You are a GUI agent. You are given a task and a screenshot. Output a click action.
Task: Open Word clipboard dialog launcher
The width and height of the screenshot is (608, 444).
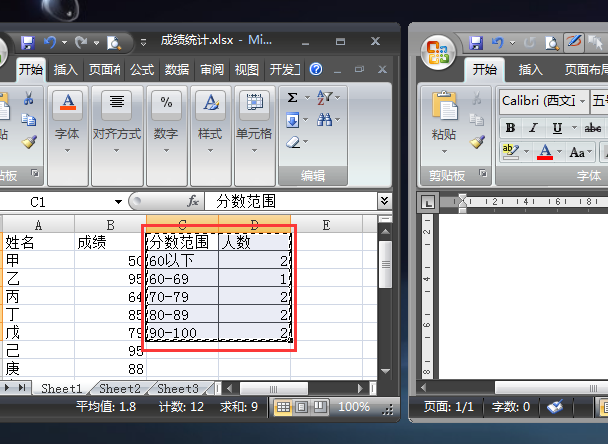[483, 173]
